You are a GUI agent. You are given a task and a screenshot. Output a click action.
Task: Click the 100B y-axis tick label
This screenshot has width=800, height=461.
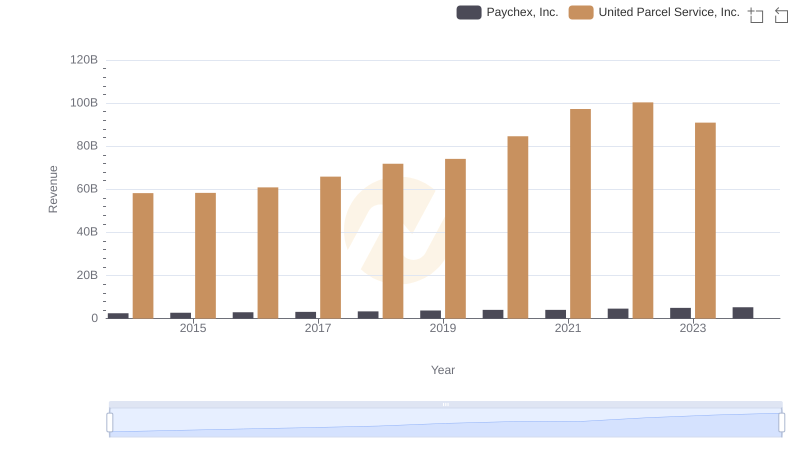pyautogui.click(x=85, y=103)
